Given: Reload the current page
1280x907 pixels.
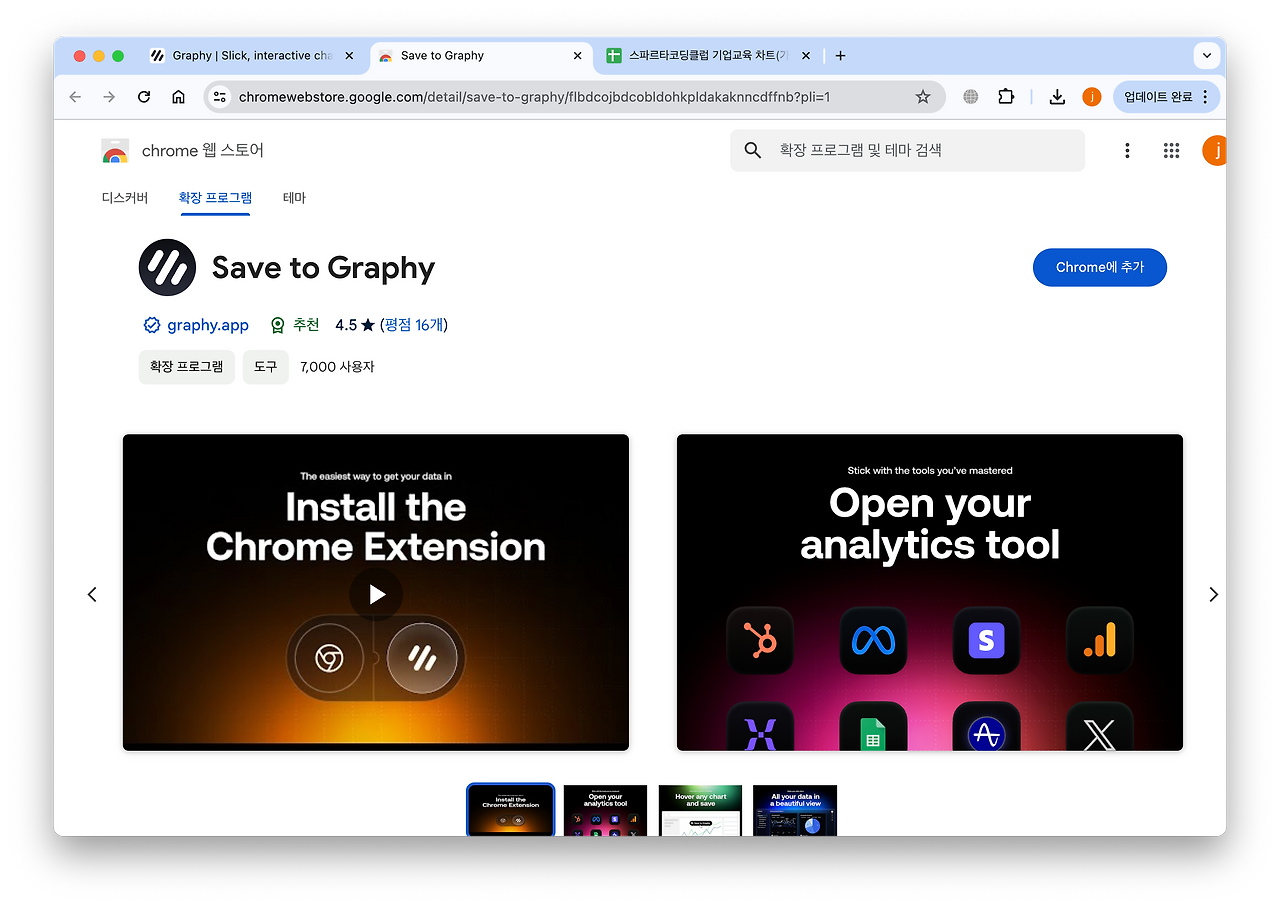Looking at the screenshot, I should [144, 97].
